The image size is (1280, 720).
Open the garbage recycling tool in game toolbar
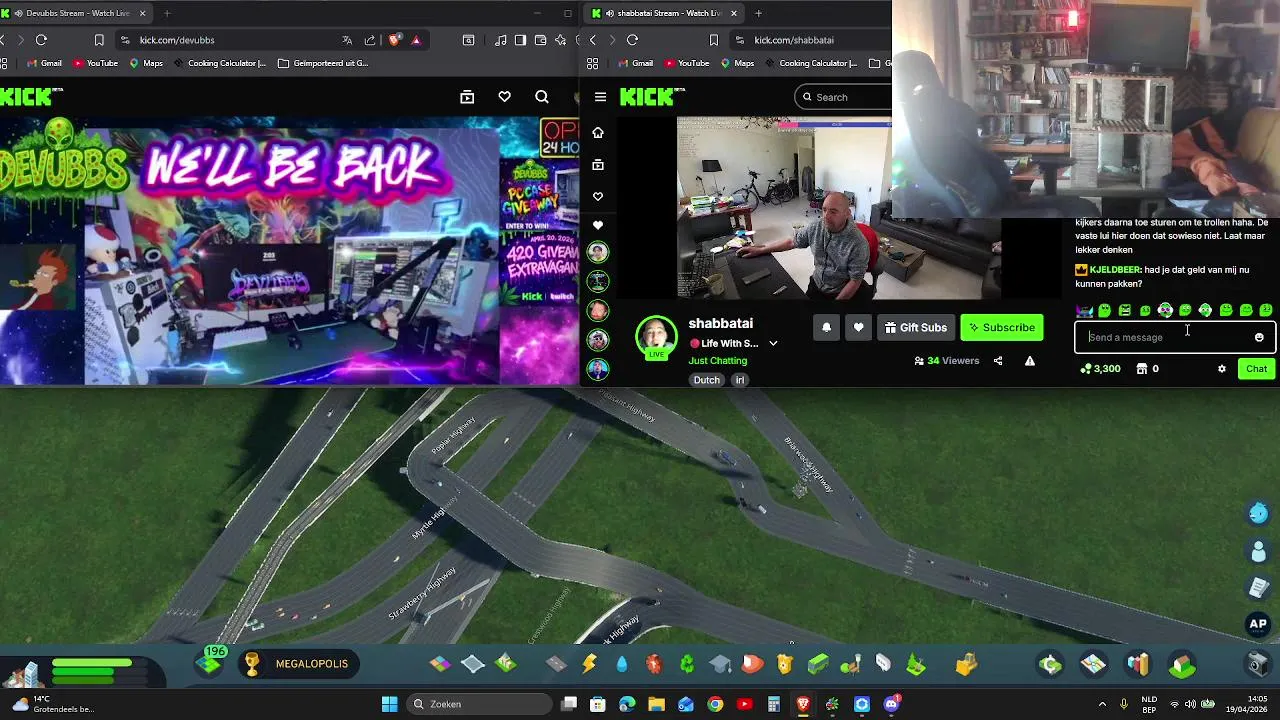687,664
